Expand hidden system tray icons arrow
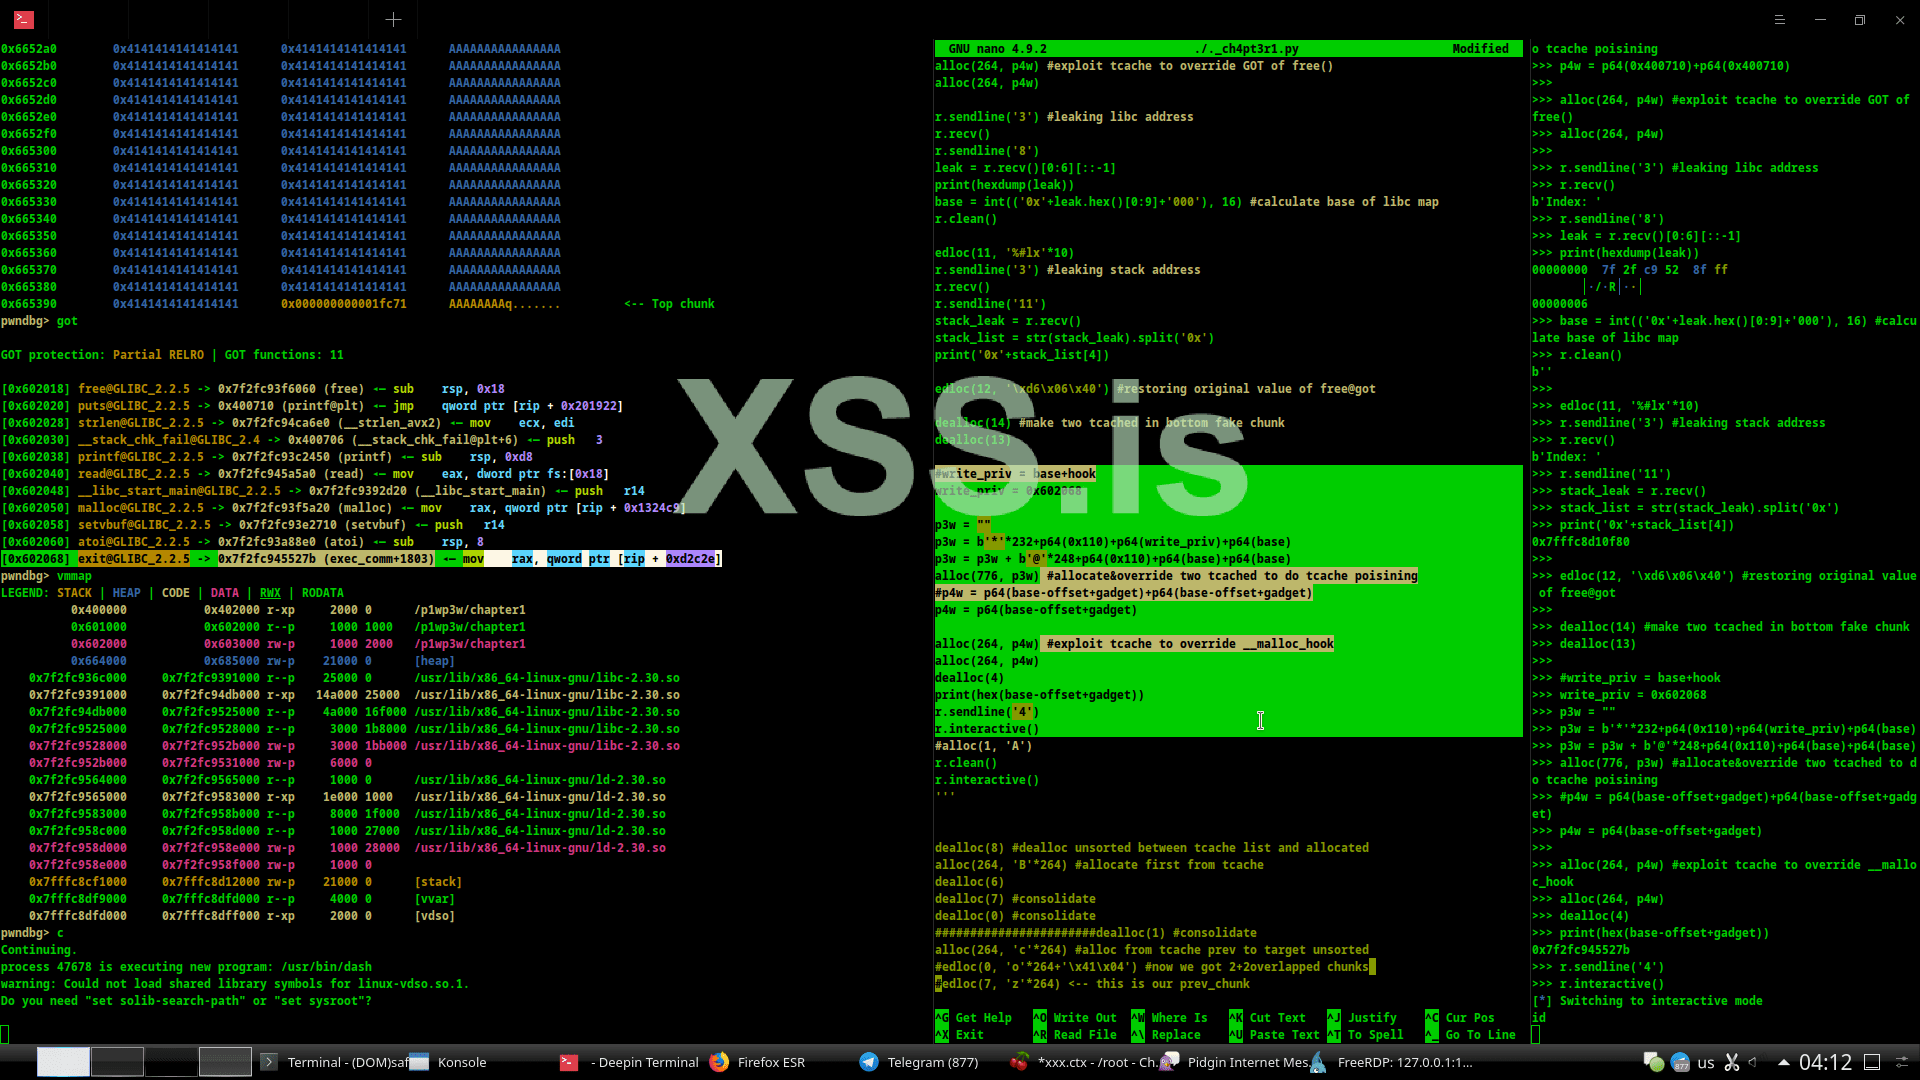Screen dimensions: 1920x1080 [x=1783, y=1062]
